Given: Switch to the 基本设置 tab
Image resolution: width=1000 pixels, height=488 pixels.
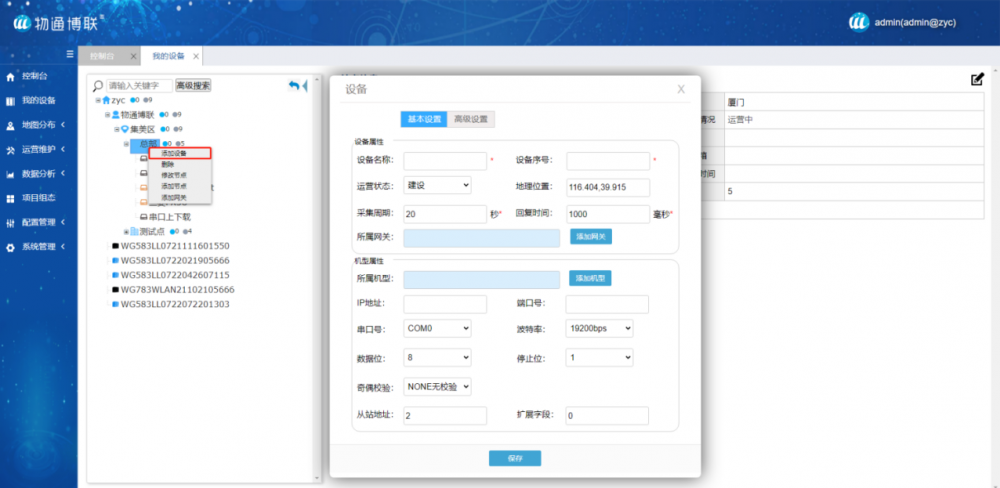Looking at the screenshot, I should [x=424, y=119].
